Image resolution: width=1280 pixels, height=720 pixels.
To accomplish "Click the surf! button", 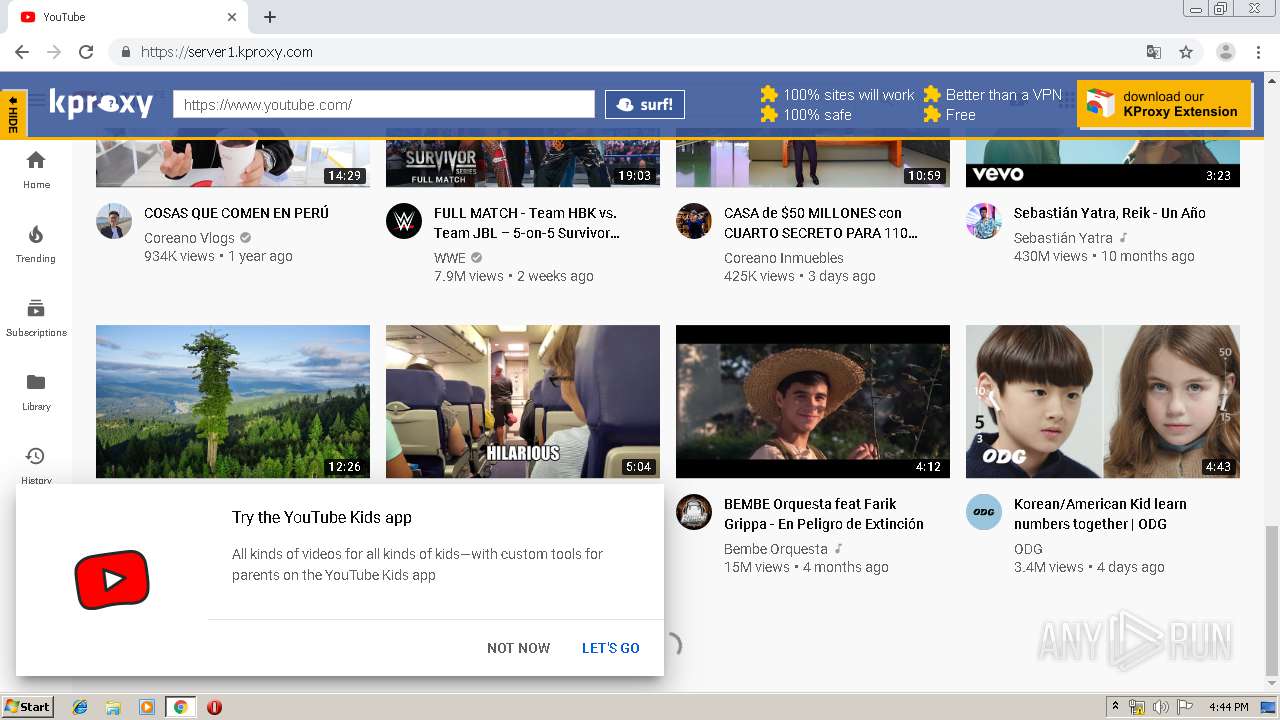I will (x=645, y=104).
